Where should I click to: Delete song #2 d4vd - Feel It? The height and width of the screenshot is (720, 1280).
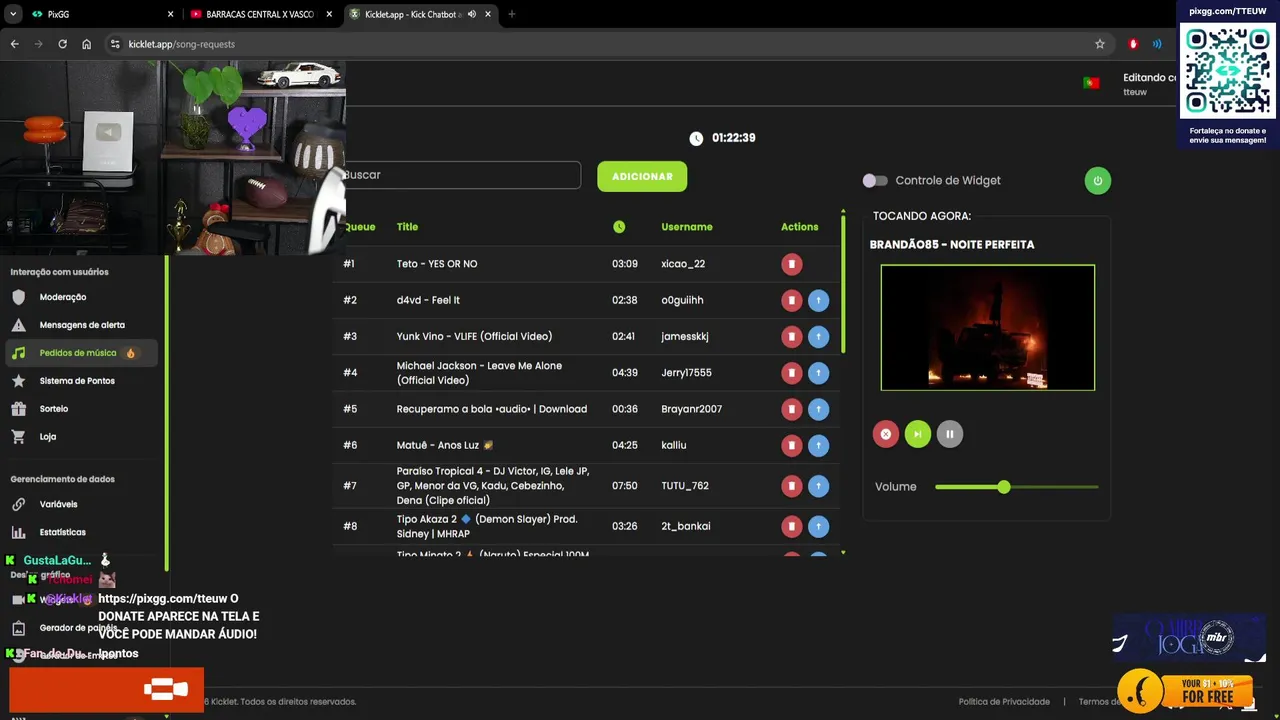tap(792, 300)
